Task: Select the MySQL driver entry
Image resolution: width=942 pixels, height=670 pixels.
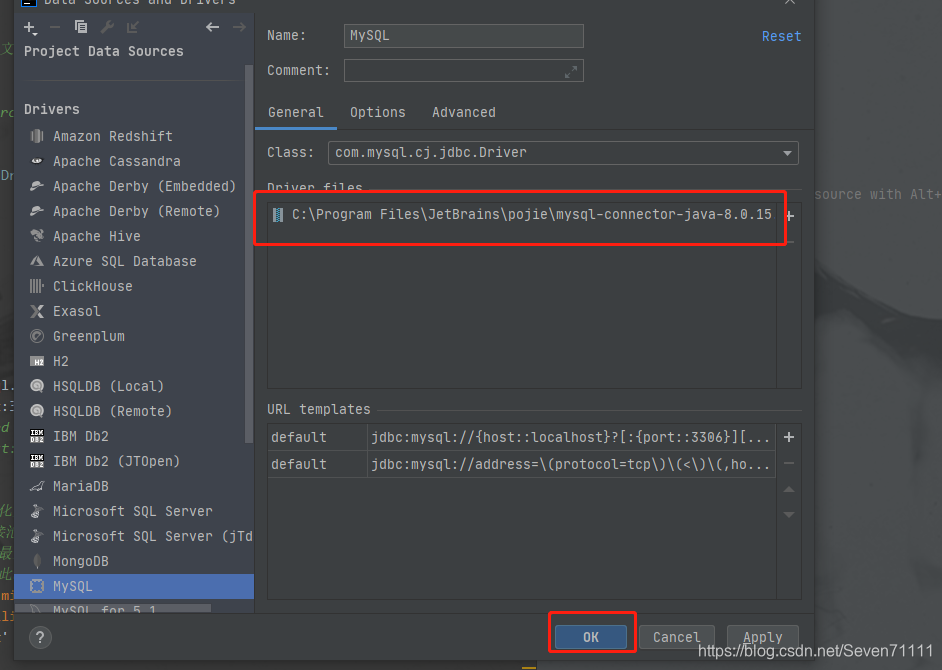Action: [x=134, y=586]
